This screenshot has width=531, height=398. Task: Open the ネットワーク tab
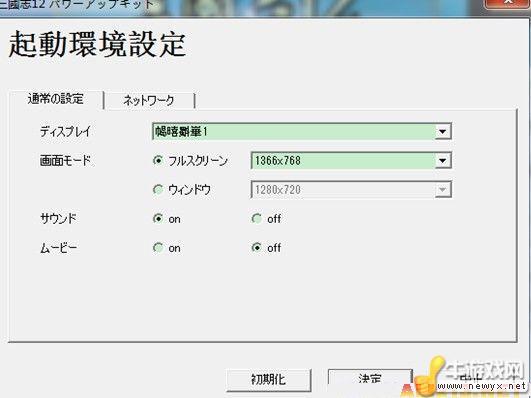click(149, 101)
